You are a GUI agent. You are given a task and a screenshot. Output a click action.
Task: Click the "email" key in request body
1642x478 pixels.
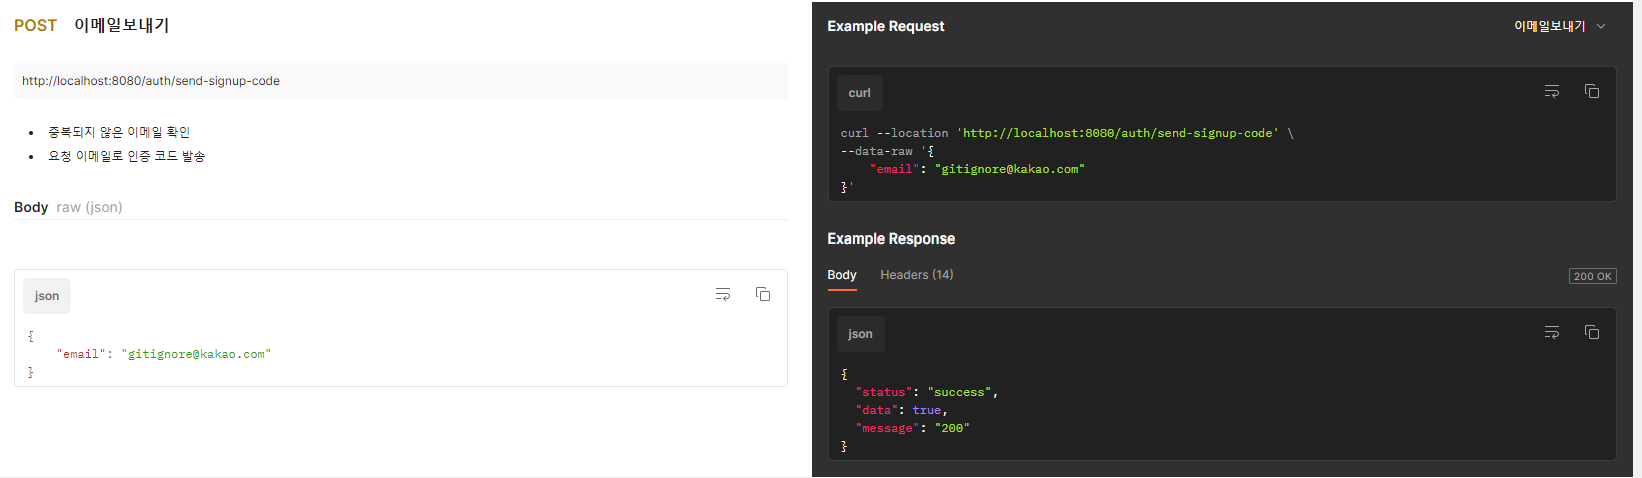click(82, 354)
